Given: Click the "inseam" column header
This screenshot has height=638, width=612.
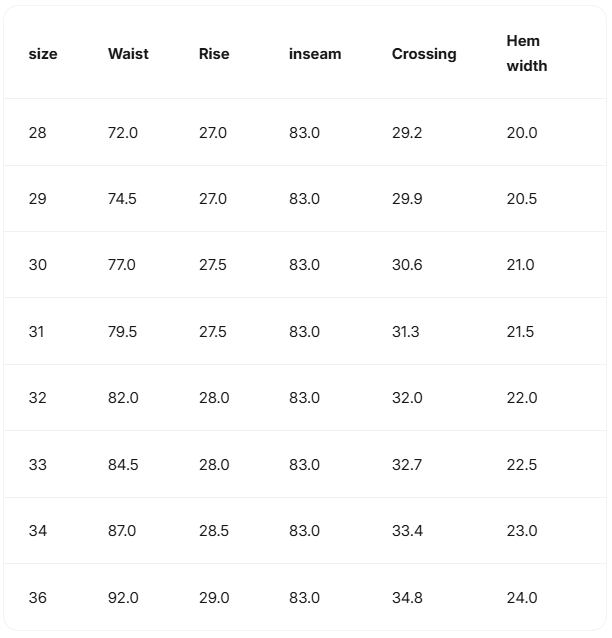Looking at the screenshot, I should click(315, 54).
